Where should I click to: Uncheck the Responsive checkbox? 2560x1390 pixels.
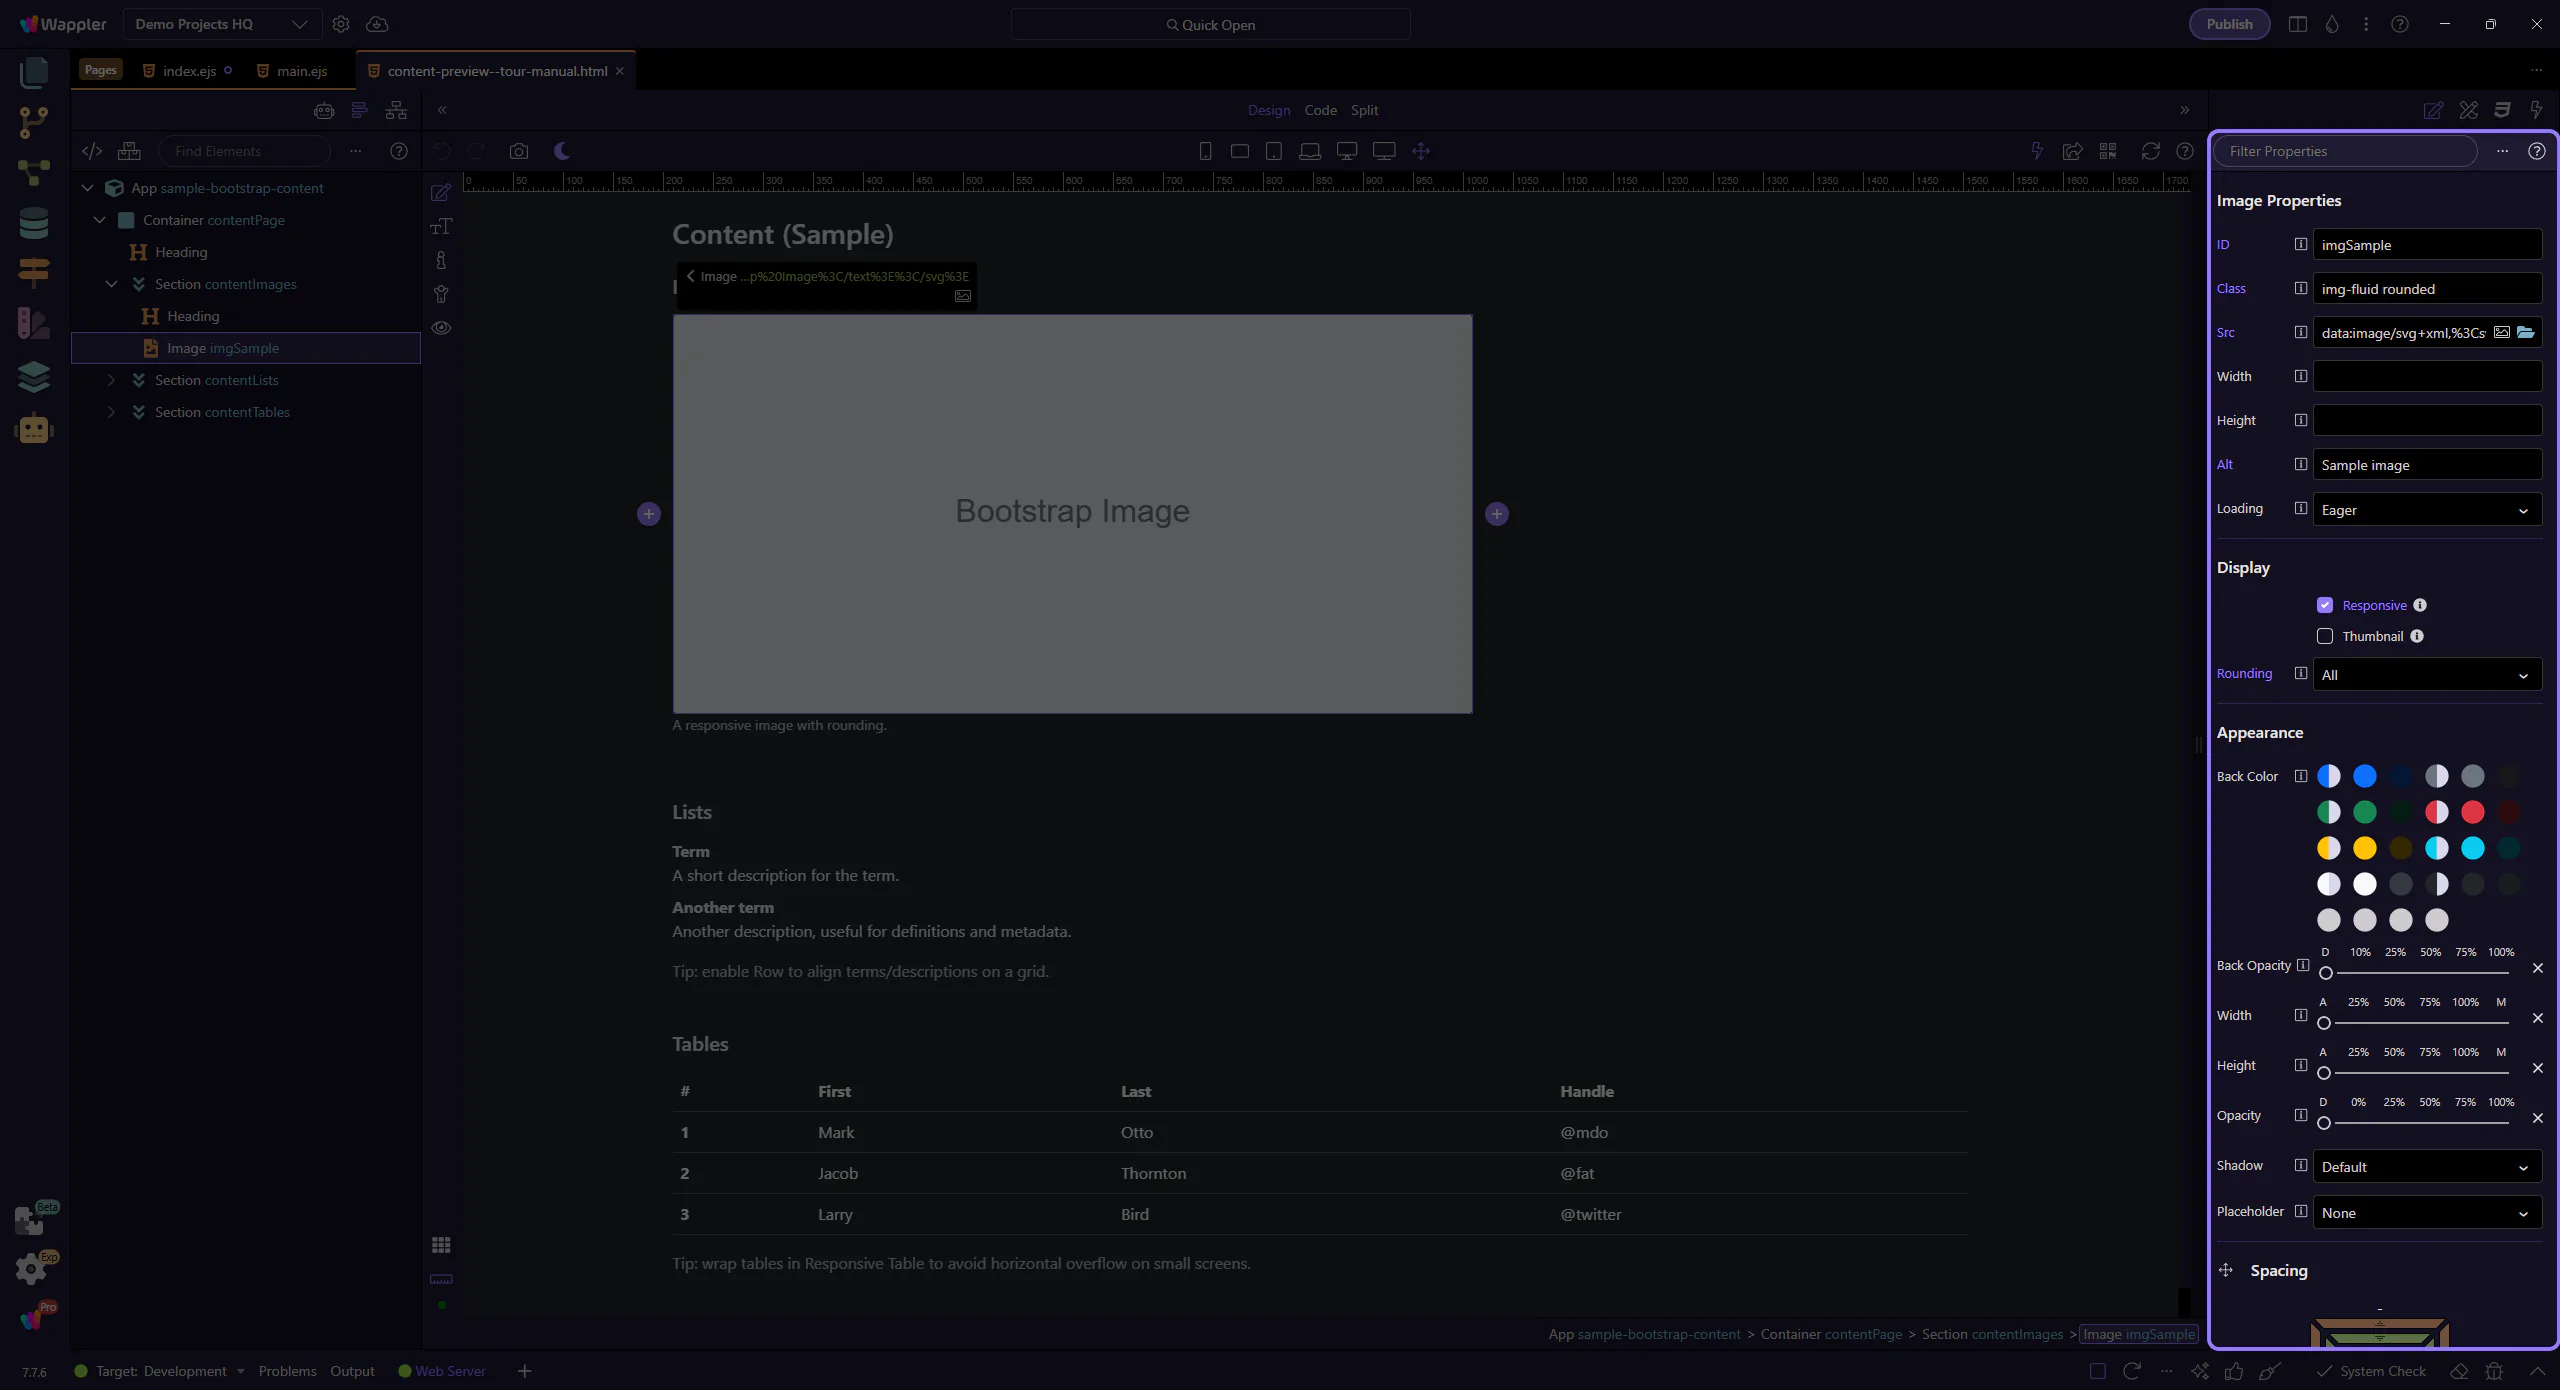2325,605
